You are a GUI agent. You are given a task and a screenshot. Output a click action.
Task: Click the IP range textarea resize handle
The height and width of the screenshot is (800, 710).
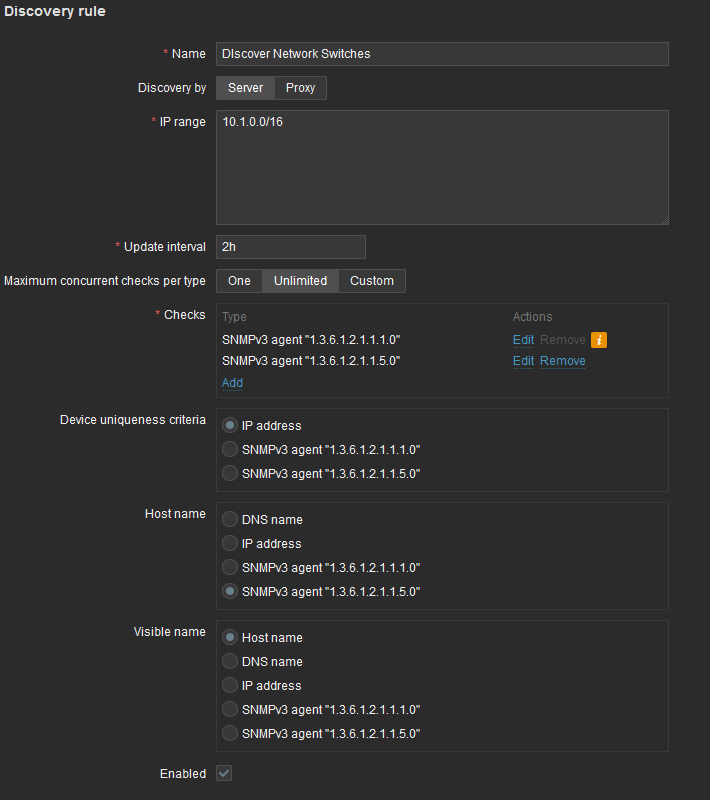click(x=662, y=218)
